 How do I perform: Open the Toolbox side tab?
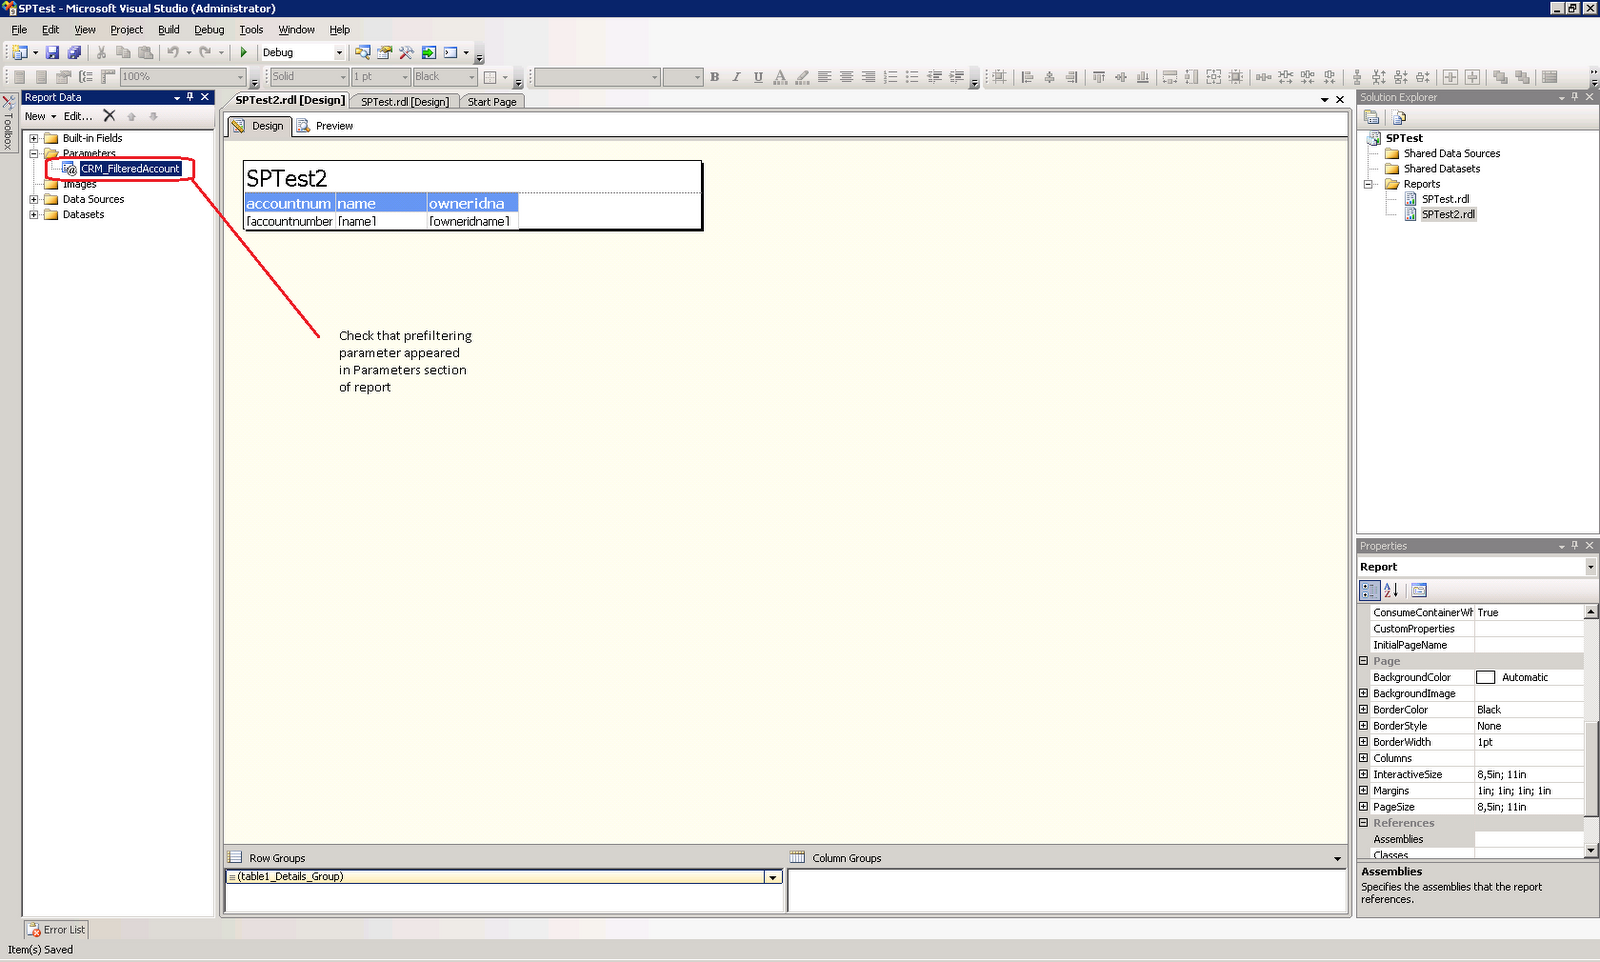pos(9,123)
